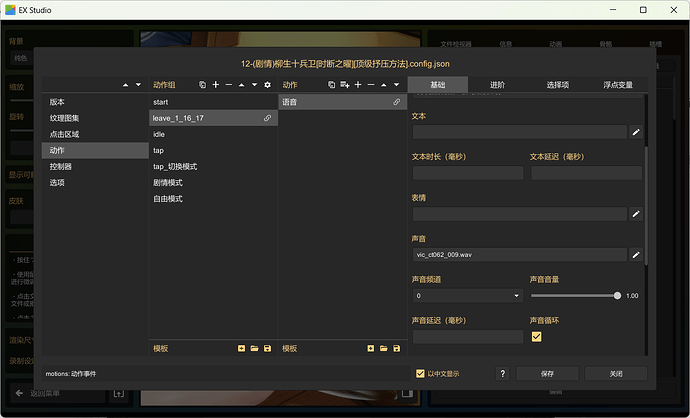Click the 文本延迟（毫秒）input field
This screenshot has width=690, height=418.
coord(586,173)
